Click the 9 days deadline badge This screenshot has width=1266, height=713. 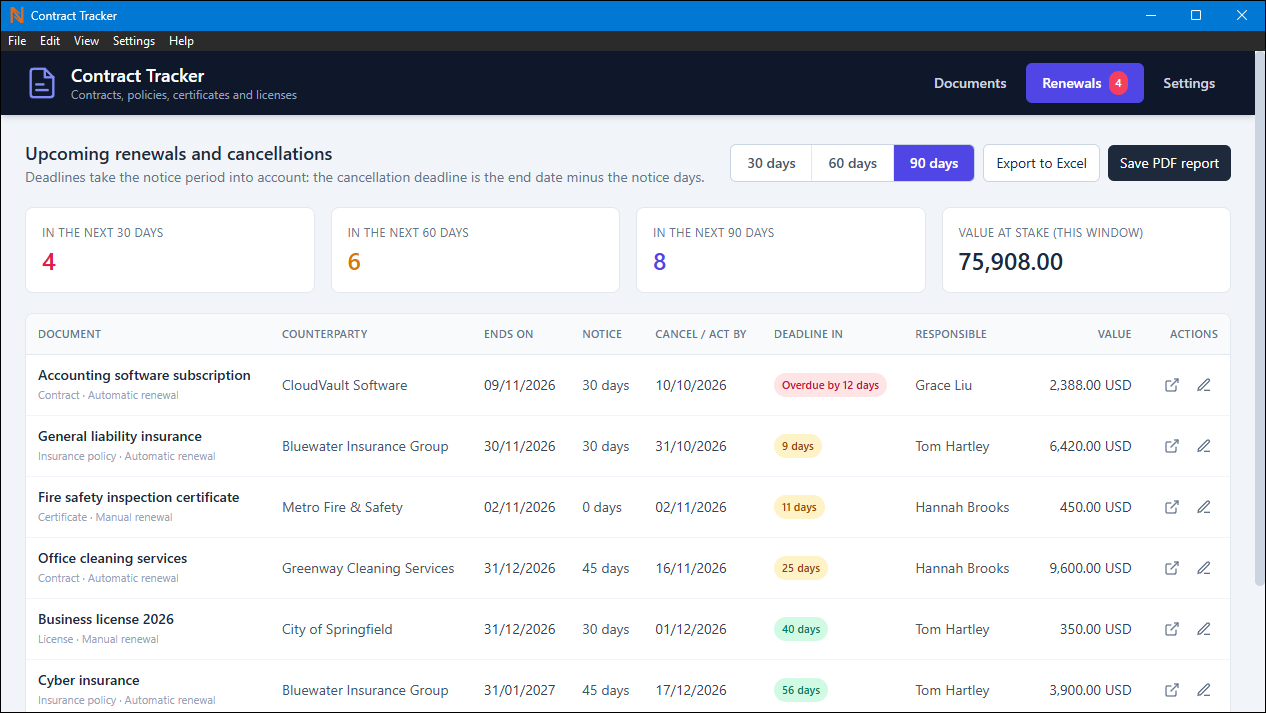797,446
